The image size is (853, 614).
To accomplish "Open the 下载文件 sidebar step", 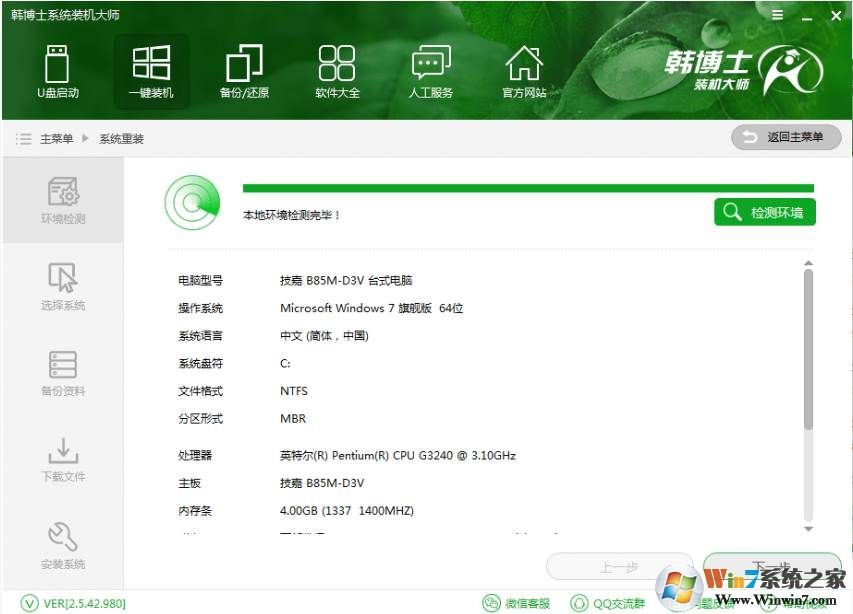I will click(x=62, y=460).
